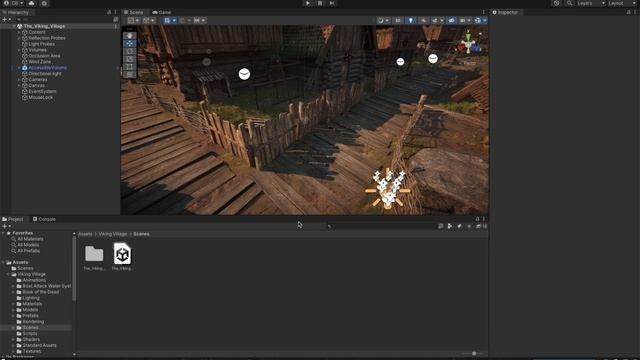Toggle scene lighting lightbulb button
The image size is (640, 360).
(411, 20)
